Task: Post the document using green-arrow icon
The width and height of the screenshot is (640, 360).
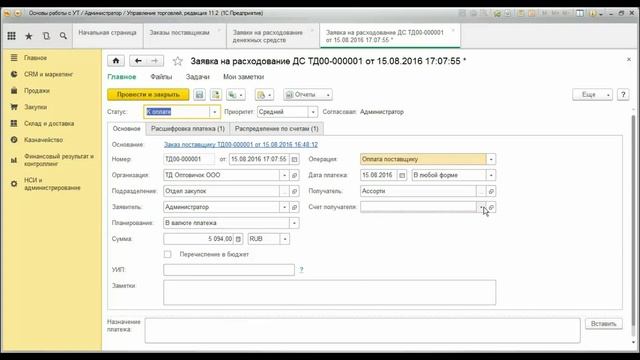Action: tap(216, 95)
